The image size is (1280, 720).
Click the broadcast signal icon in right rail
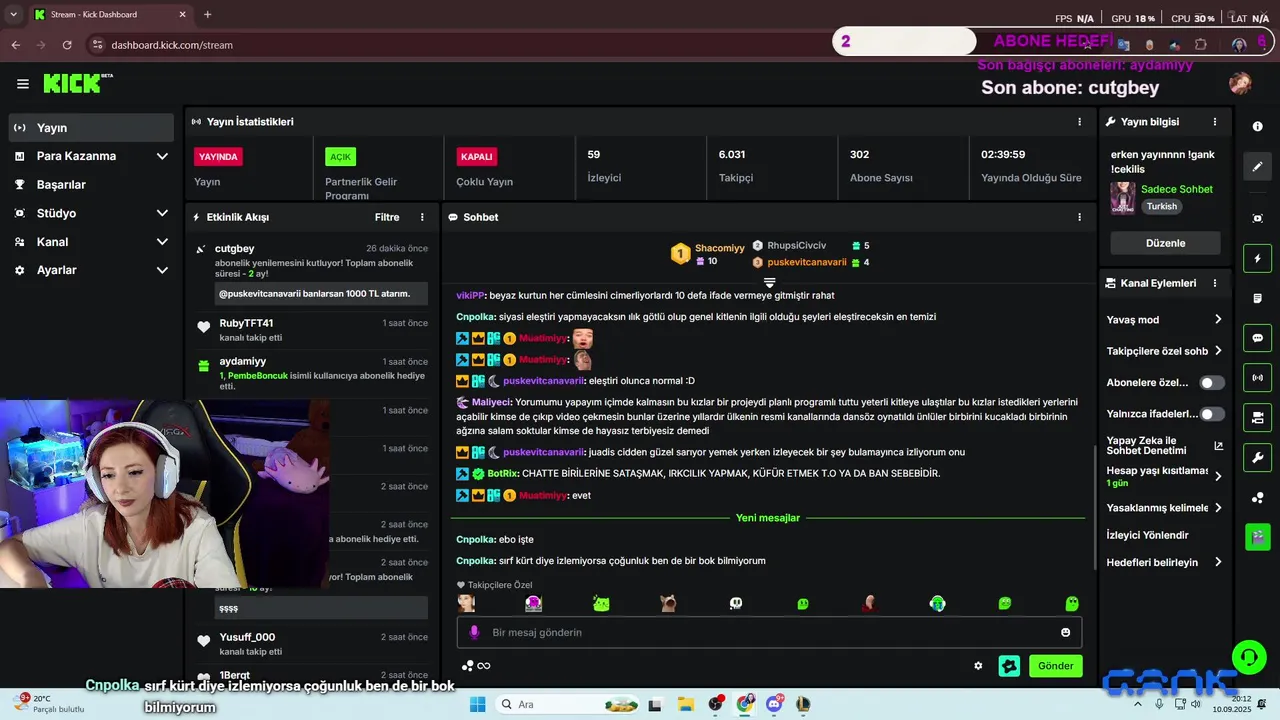point(1257,378)
